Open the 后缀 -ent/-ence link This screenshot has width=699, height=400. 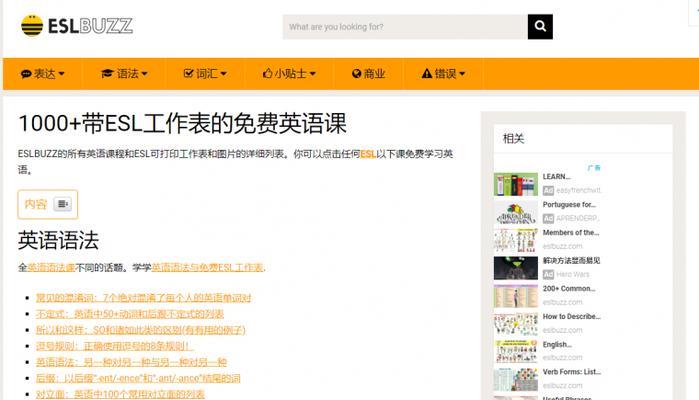tap(138, 378)
